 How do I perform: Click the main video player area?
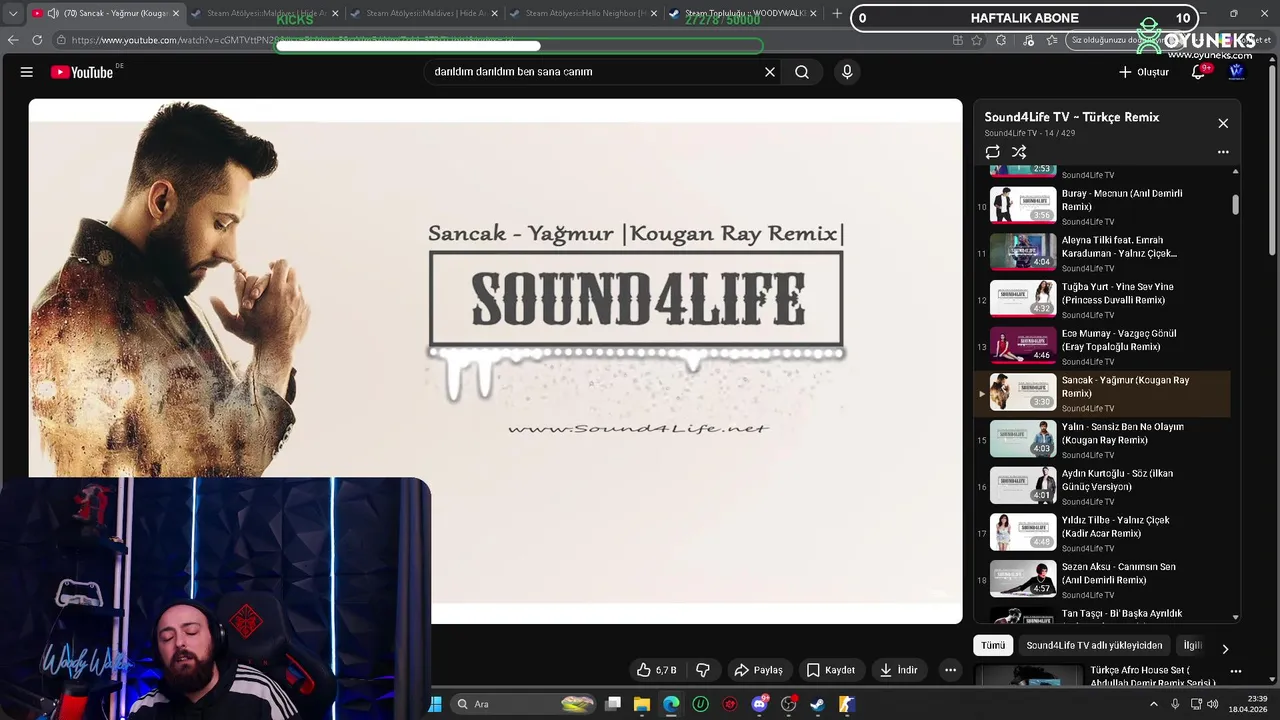495,360
